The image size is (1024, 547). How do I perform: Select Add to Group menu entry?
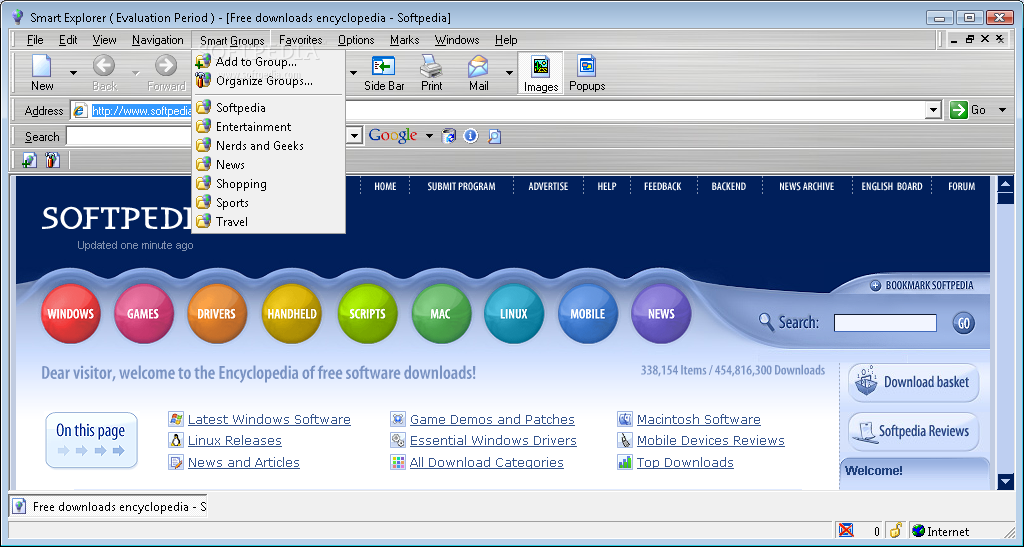pos(268,62)
